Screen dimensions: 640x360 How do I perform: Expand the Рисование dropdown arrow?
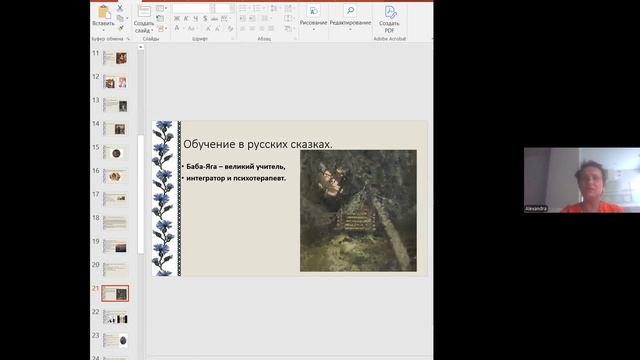(313, 30)
